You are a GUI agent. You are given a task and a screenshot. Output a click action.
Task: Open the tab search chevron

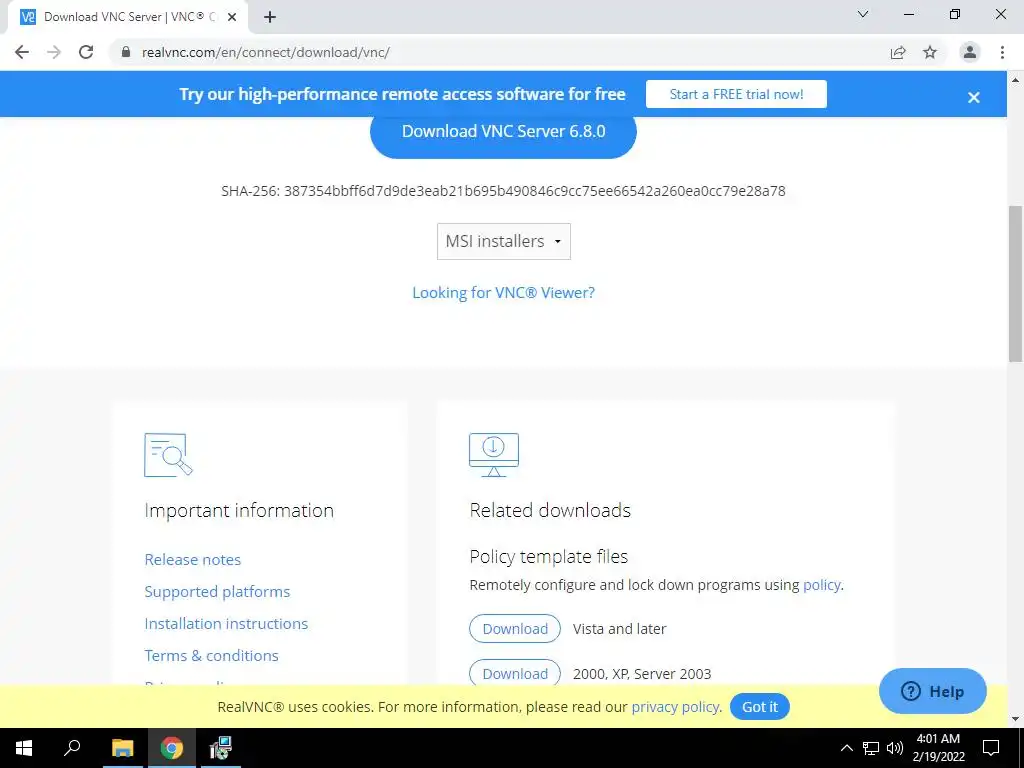[x=863, y=14]
